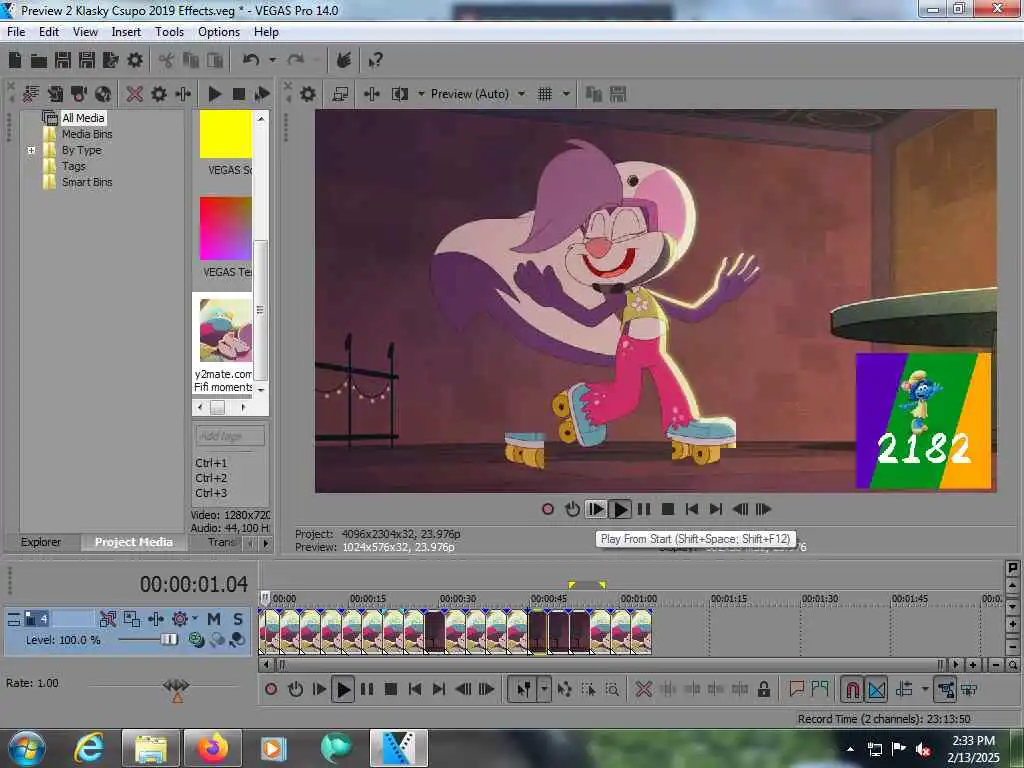This screenshot has height=768, width=1024.
Task: Mute track 4 with M button
Action: tap(214, 619)
